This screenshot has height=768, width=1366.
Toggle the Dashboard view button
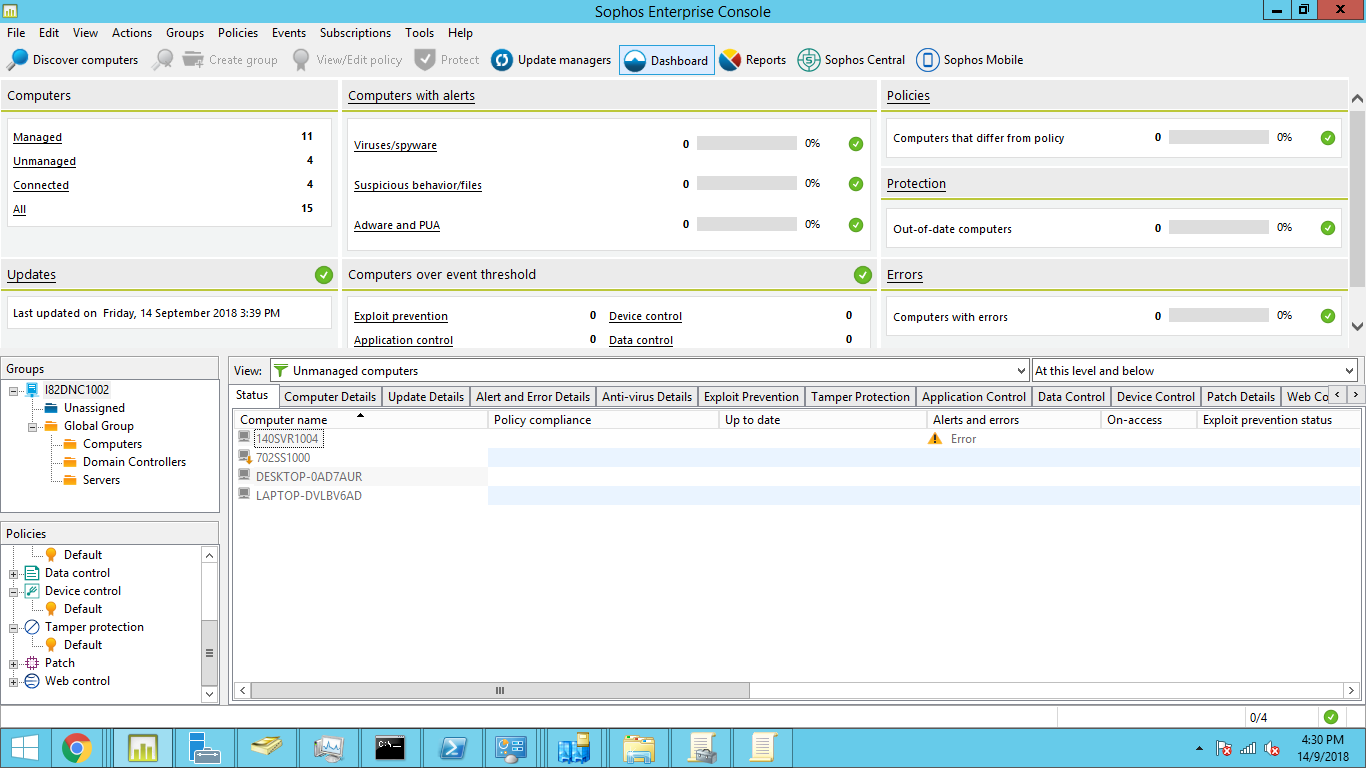tap(666, 60)
